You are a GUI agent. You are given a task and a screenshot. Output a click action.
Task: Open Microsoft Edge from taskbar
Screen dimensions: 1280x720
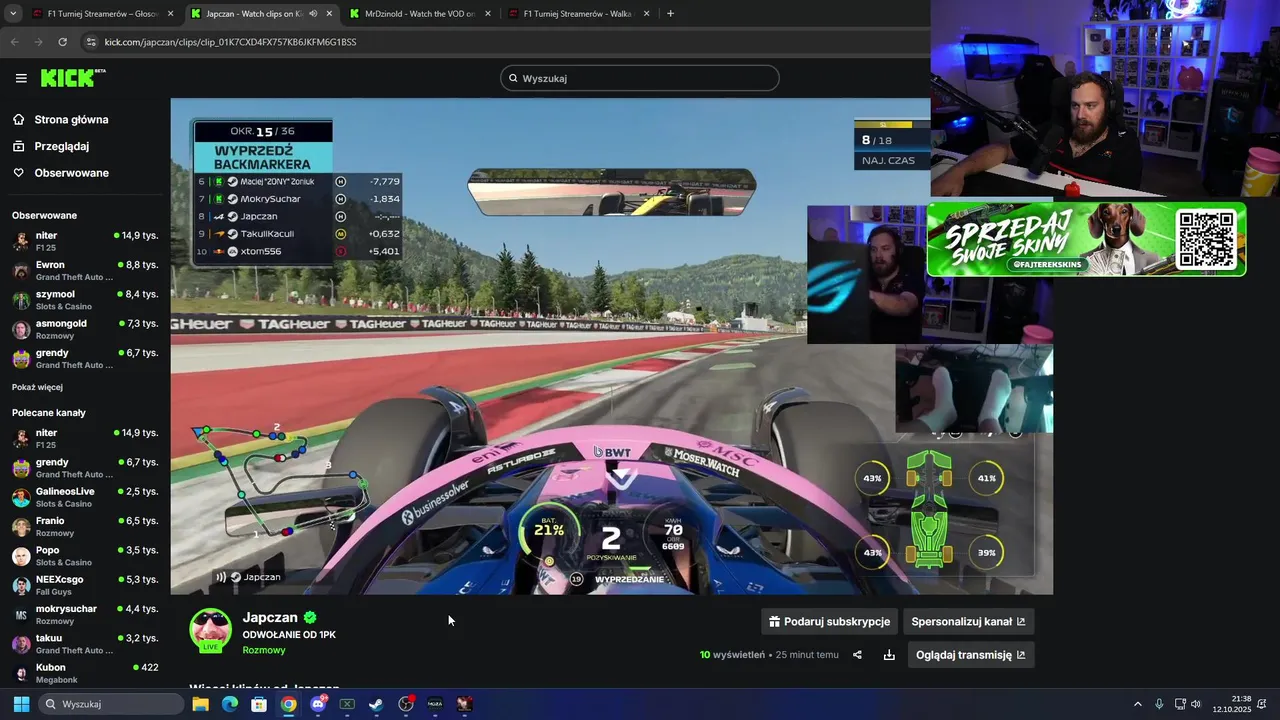point(229,704)
